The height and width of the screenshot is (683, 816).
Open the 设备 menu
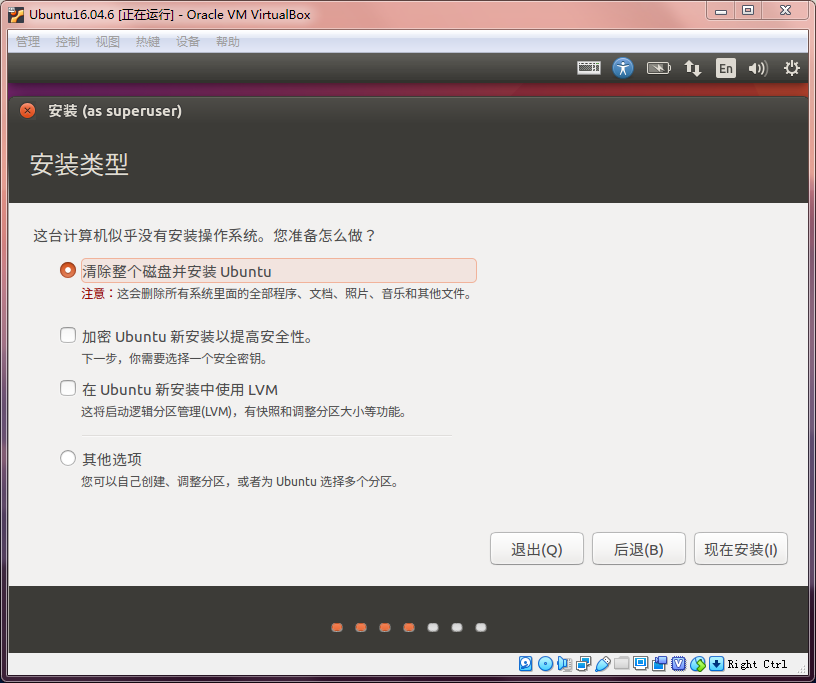(x=188, y=42)
